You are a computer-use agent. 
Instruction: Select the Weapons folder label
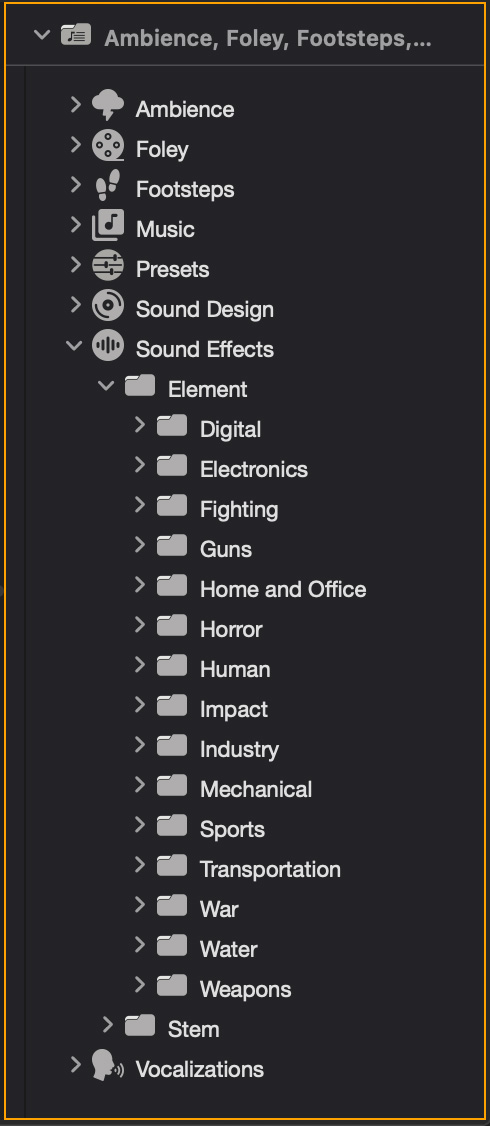[246, 989]
